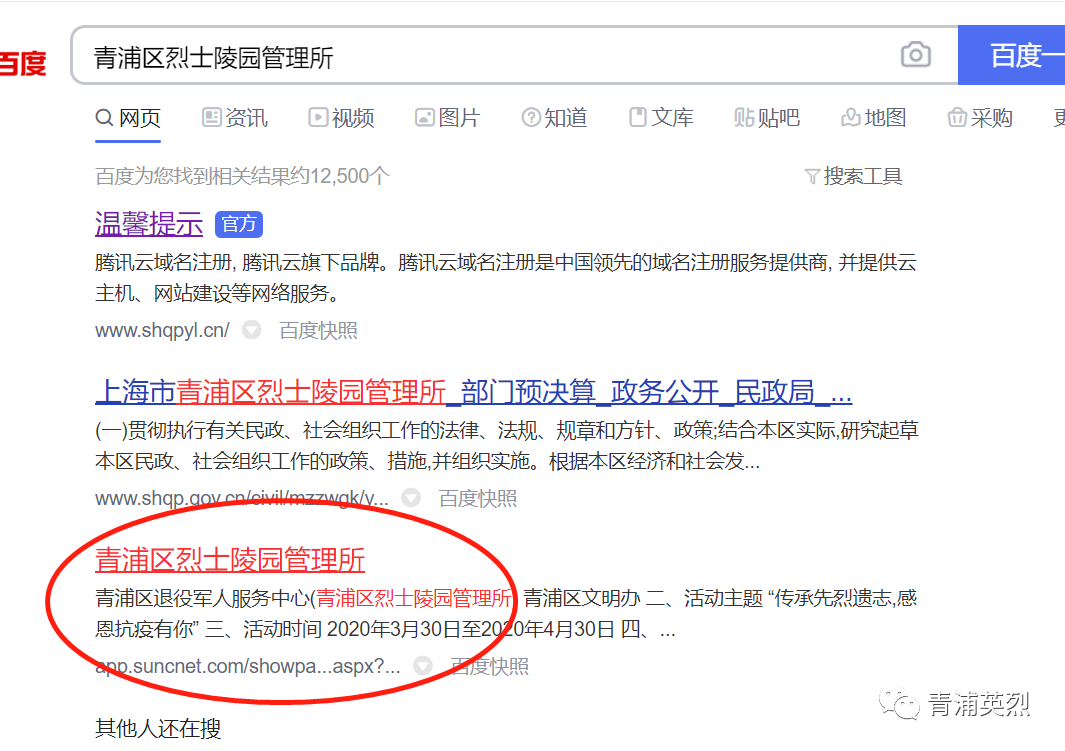Open the 温馨提示 result link
The height and width of the screenshot is (751, 1065).
[x=149, y=224]
